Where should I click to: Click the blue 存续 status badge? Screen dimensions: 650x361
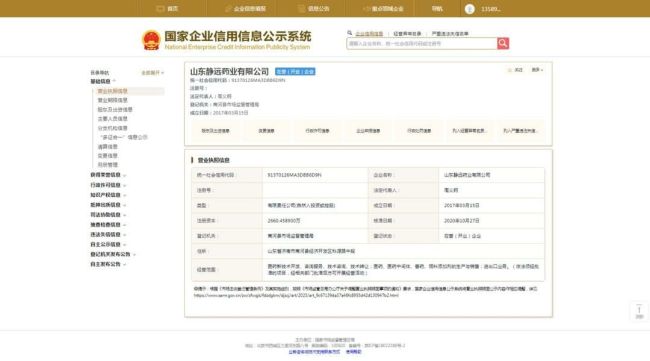click(295, 72)
